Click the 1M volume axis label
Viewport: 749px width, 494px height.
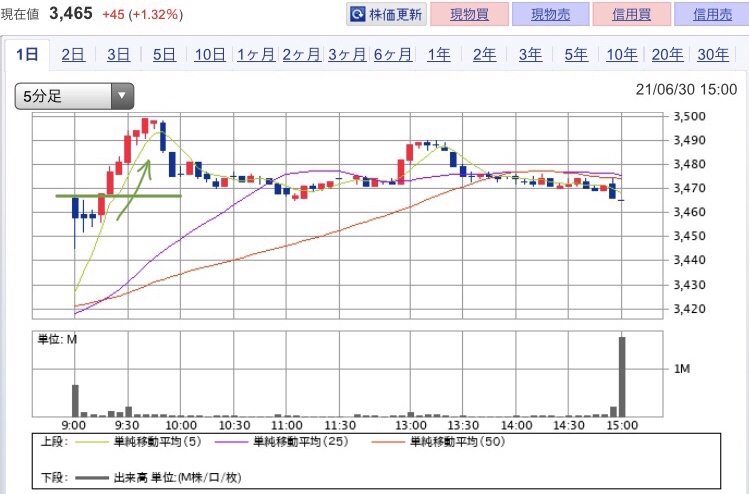point(682,368)
